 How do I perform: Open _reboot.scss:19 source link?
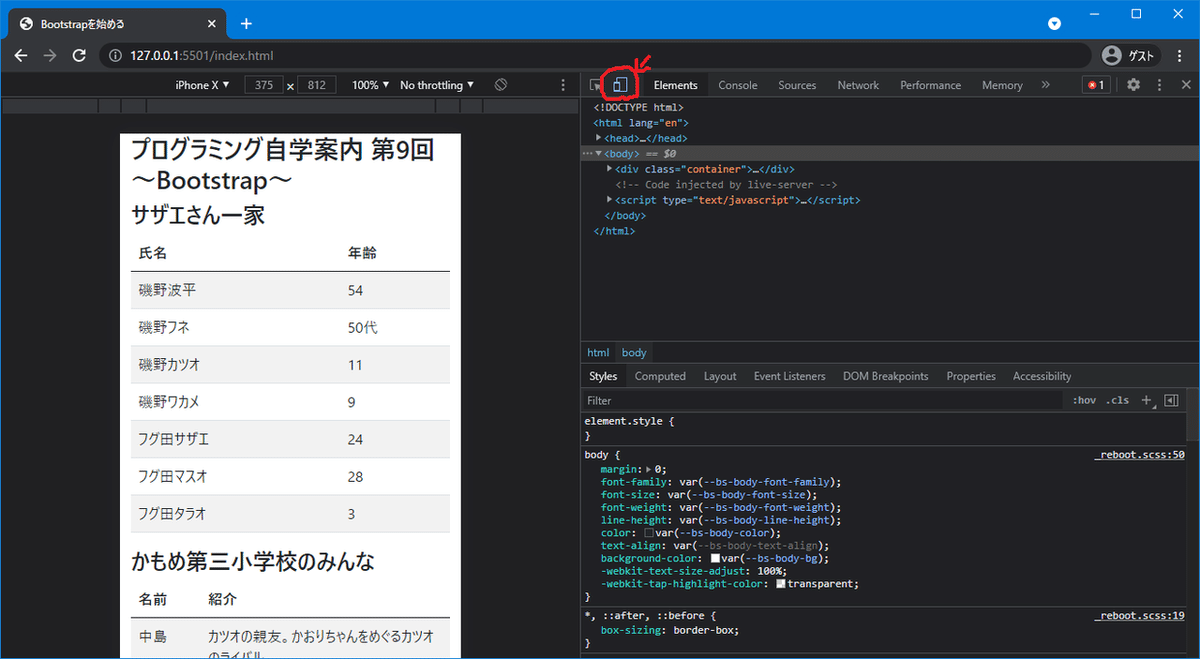[x=1140, y=616]
